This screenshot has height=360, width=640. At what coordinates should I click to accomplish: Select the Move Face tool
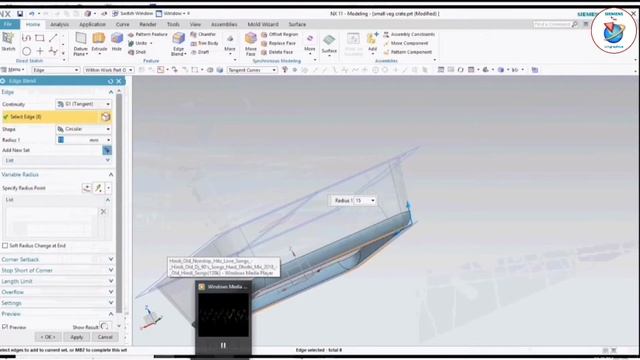coord(251,44)
